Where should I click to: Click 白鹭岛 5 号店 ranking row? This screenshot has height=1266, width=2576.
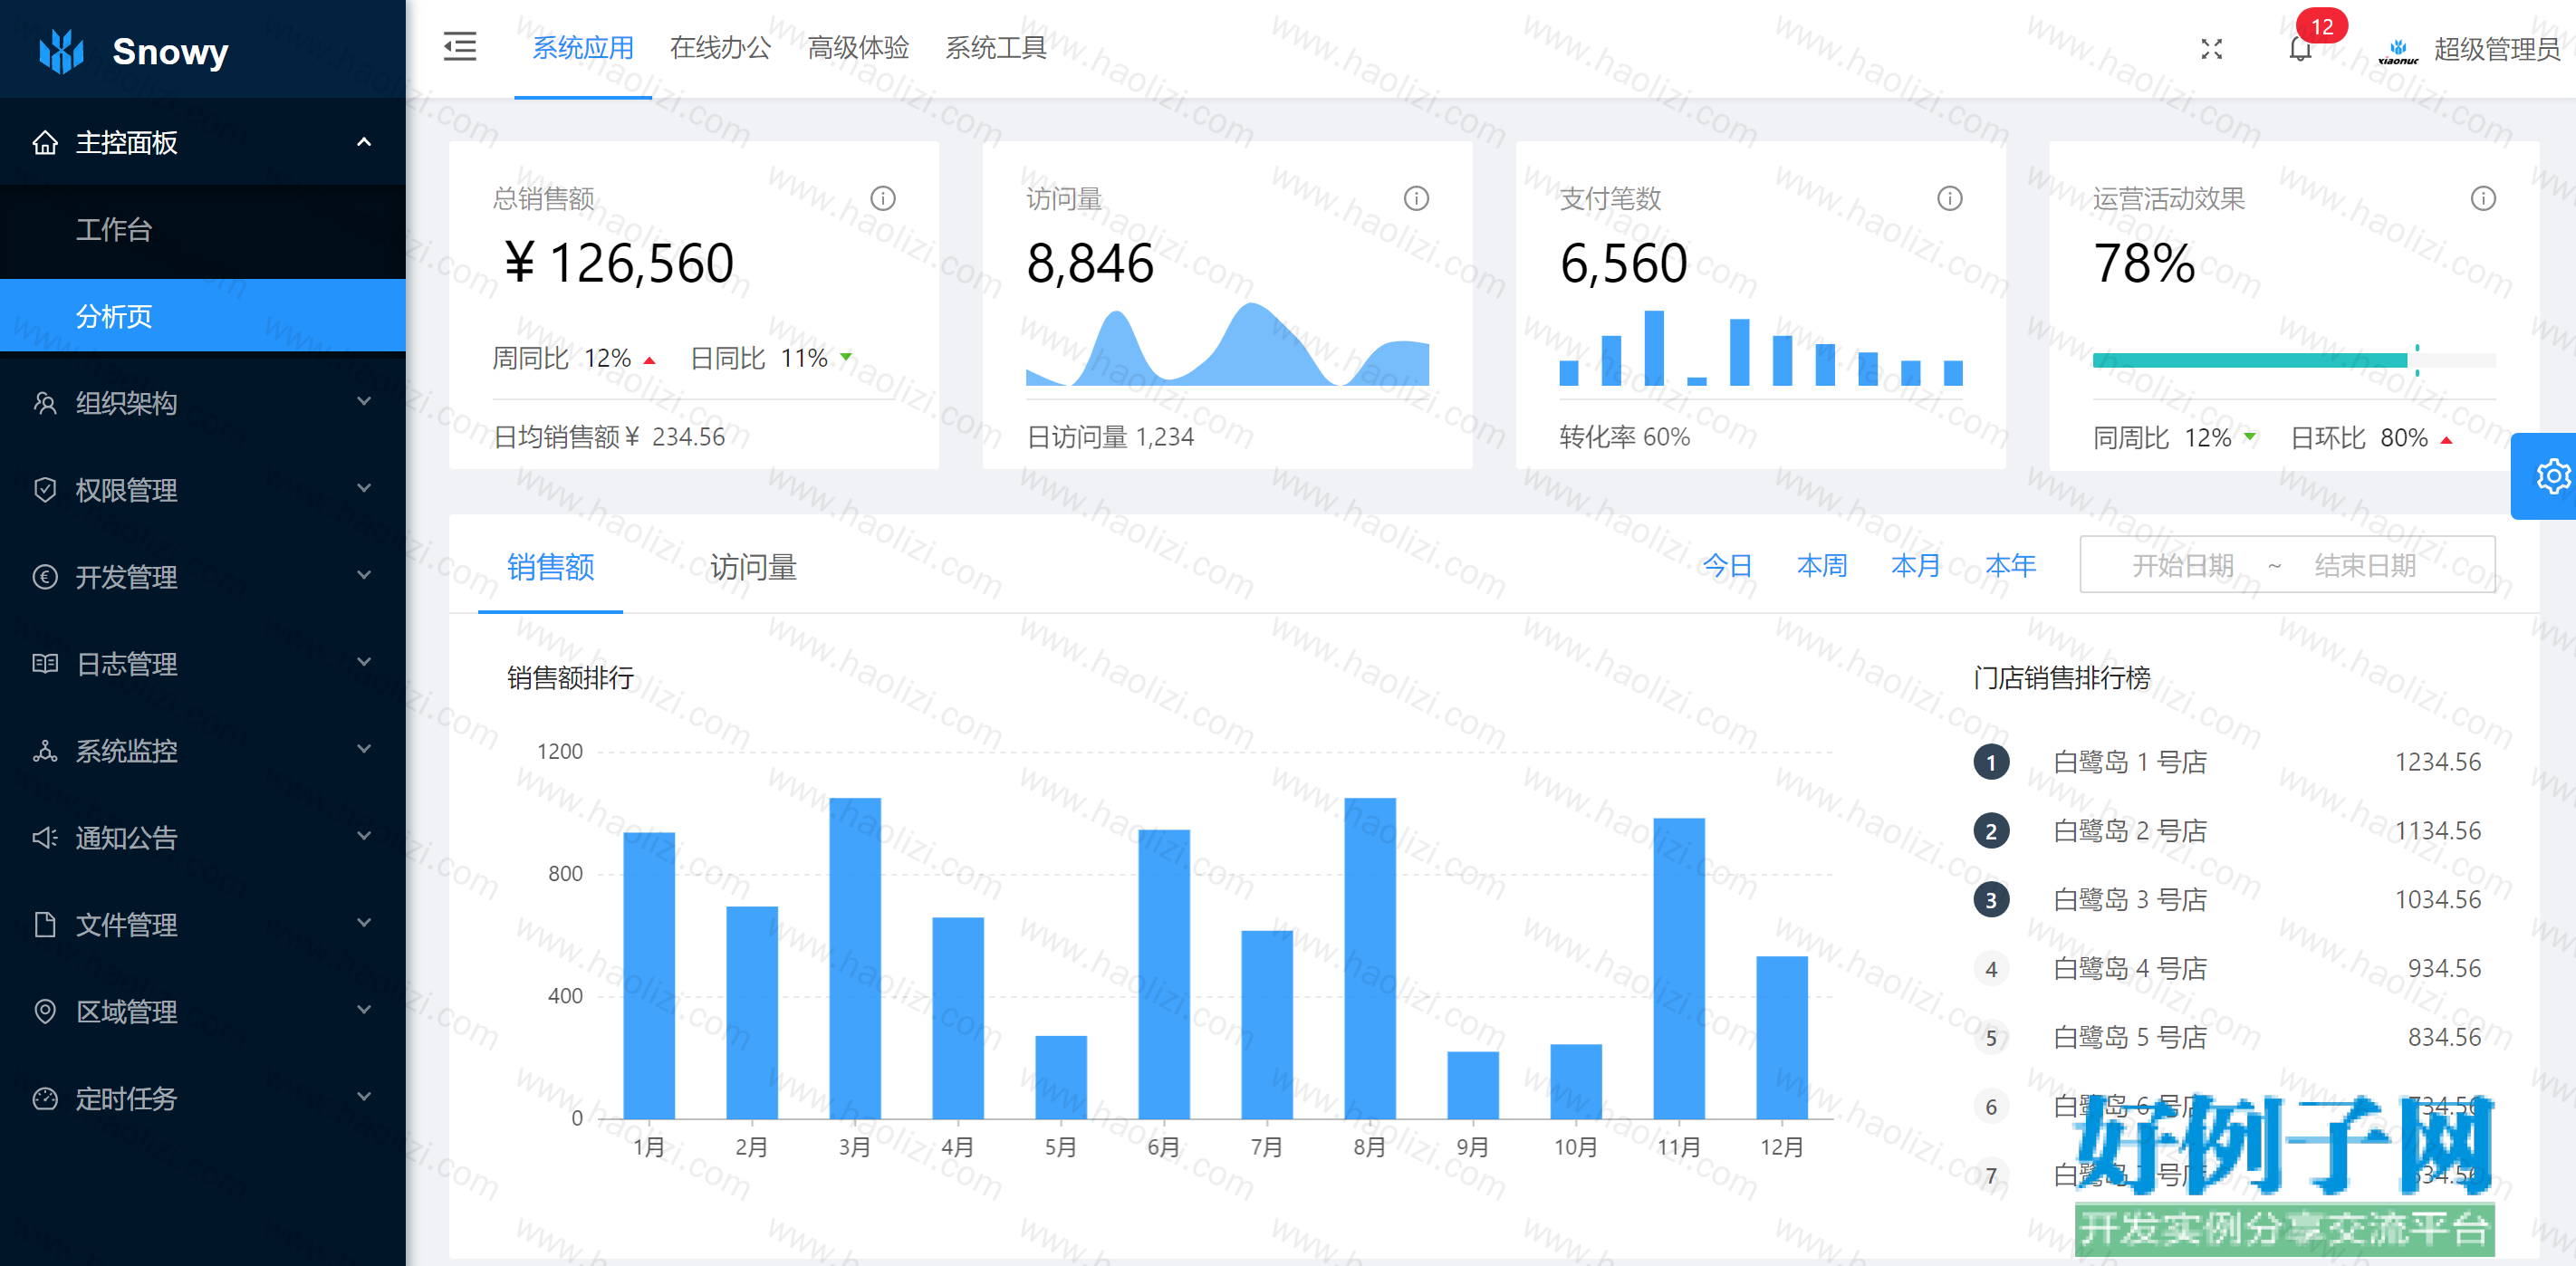pos(2226,1038)
